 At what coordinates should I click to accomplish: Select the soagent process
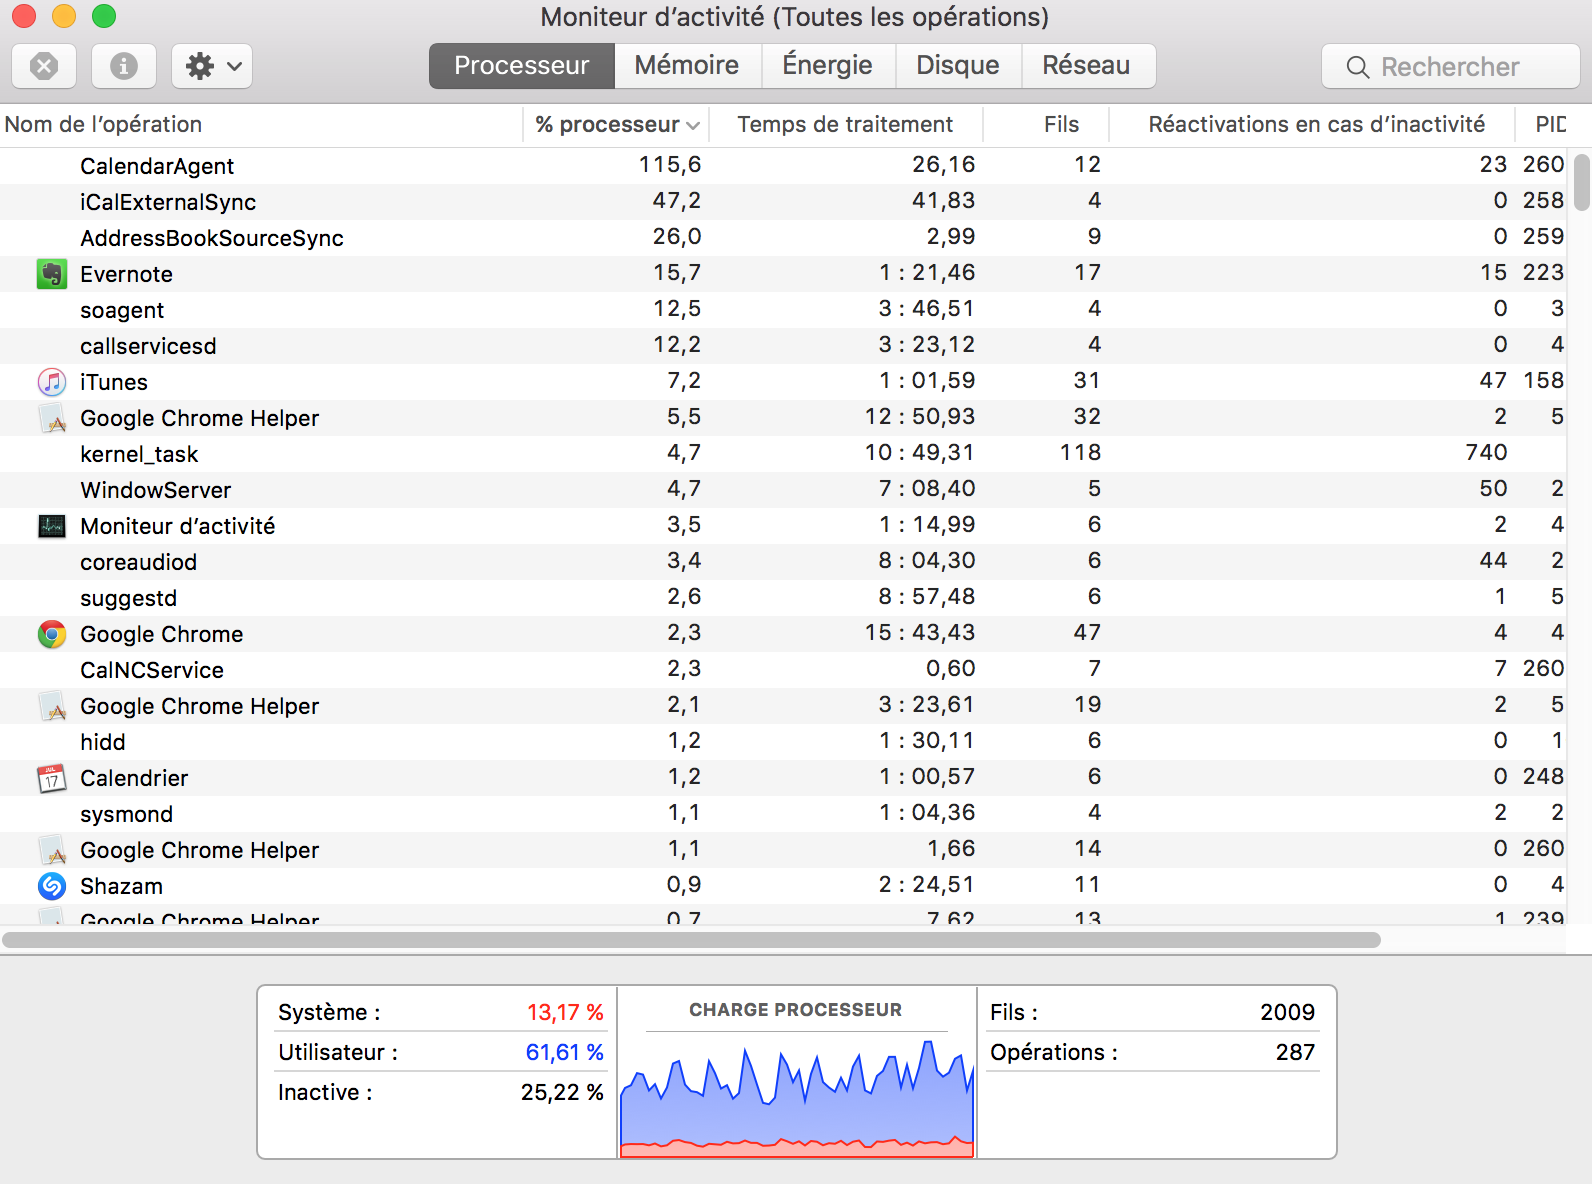[122, 310]
